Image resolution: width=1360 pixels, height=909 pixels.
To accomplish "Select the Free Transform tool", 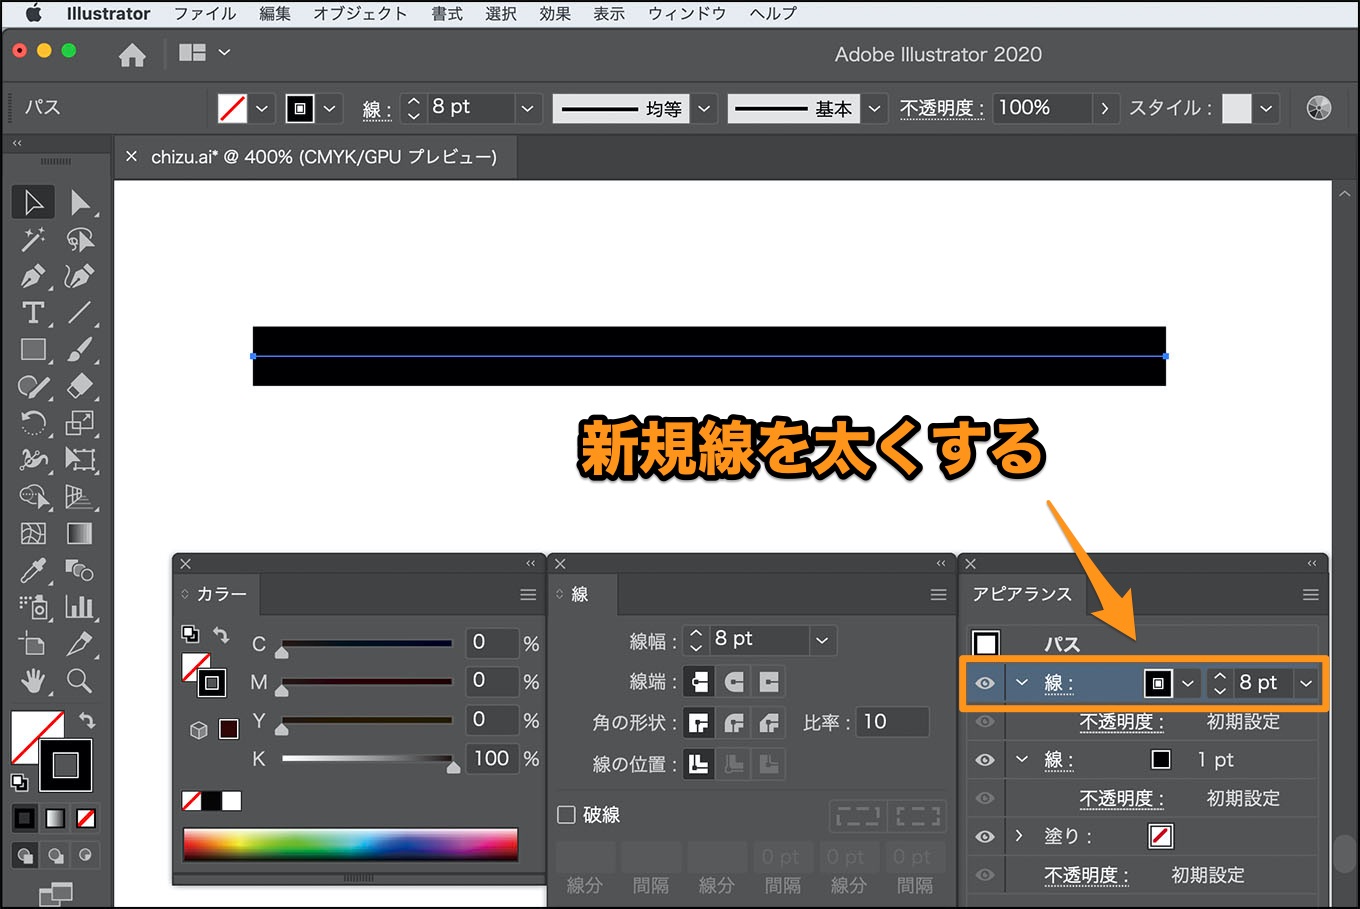I will (x=80, y=460).
